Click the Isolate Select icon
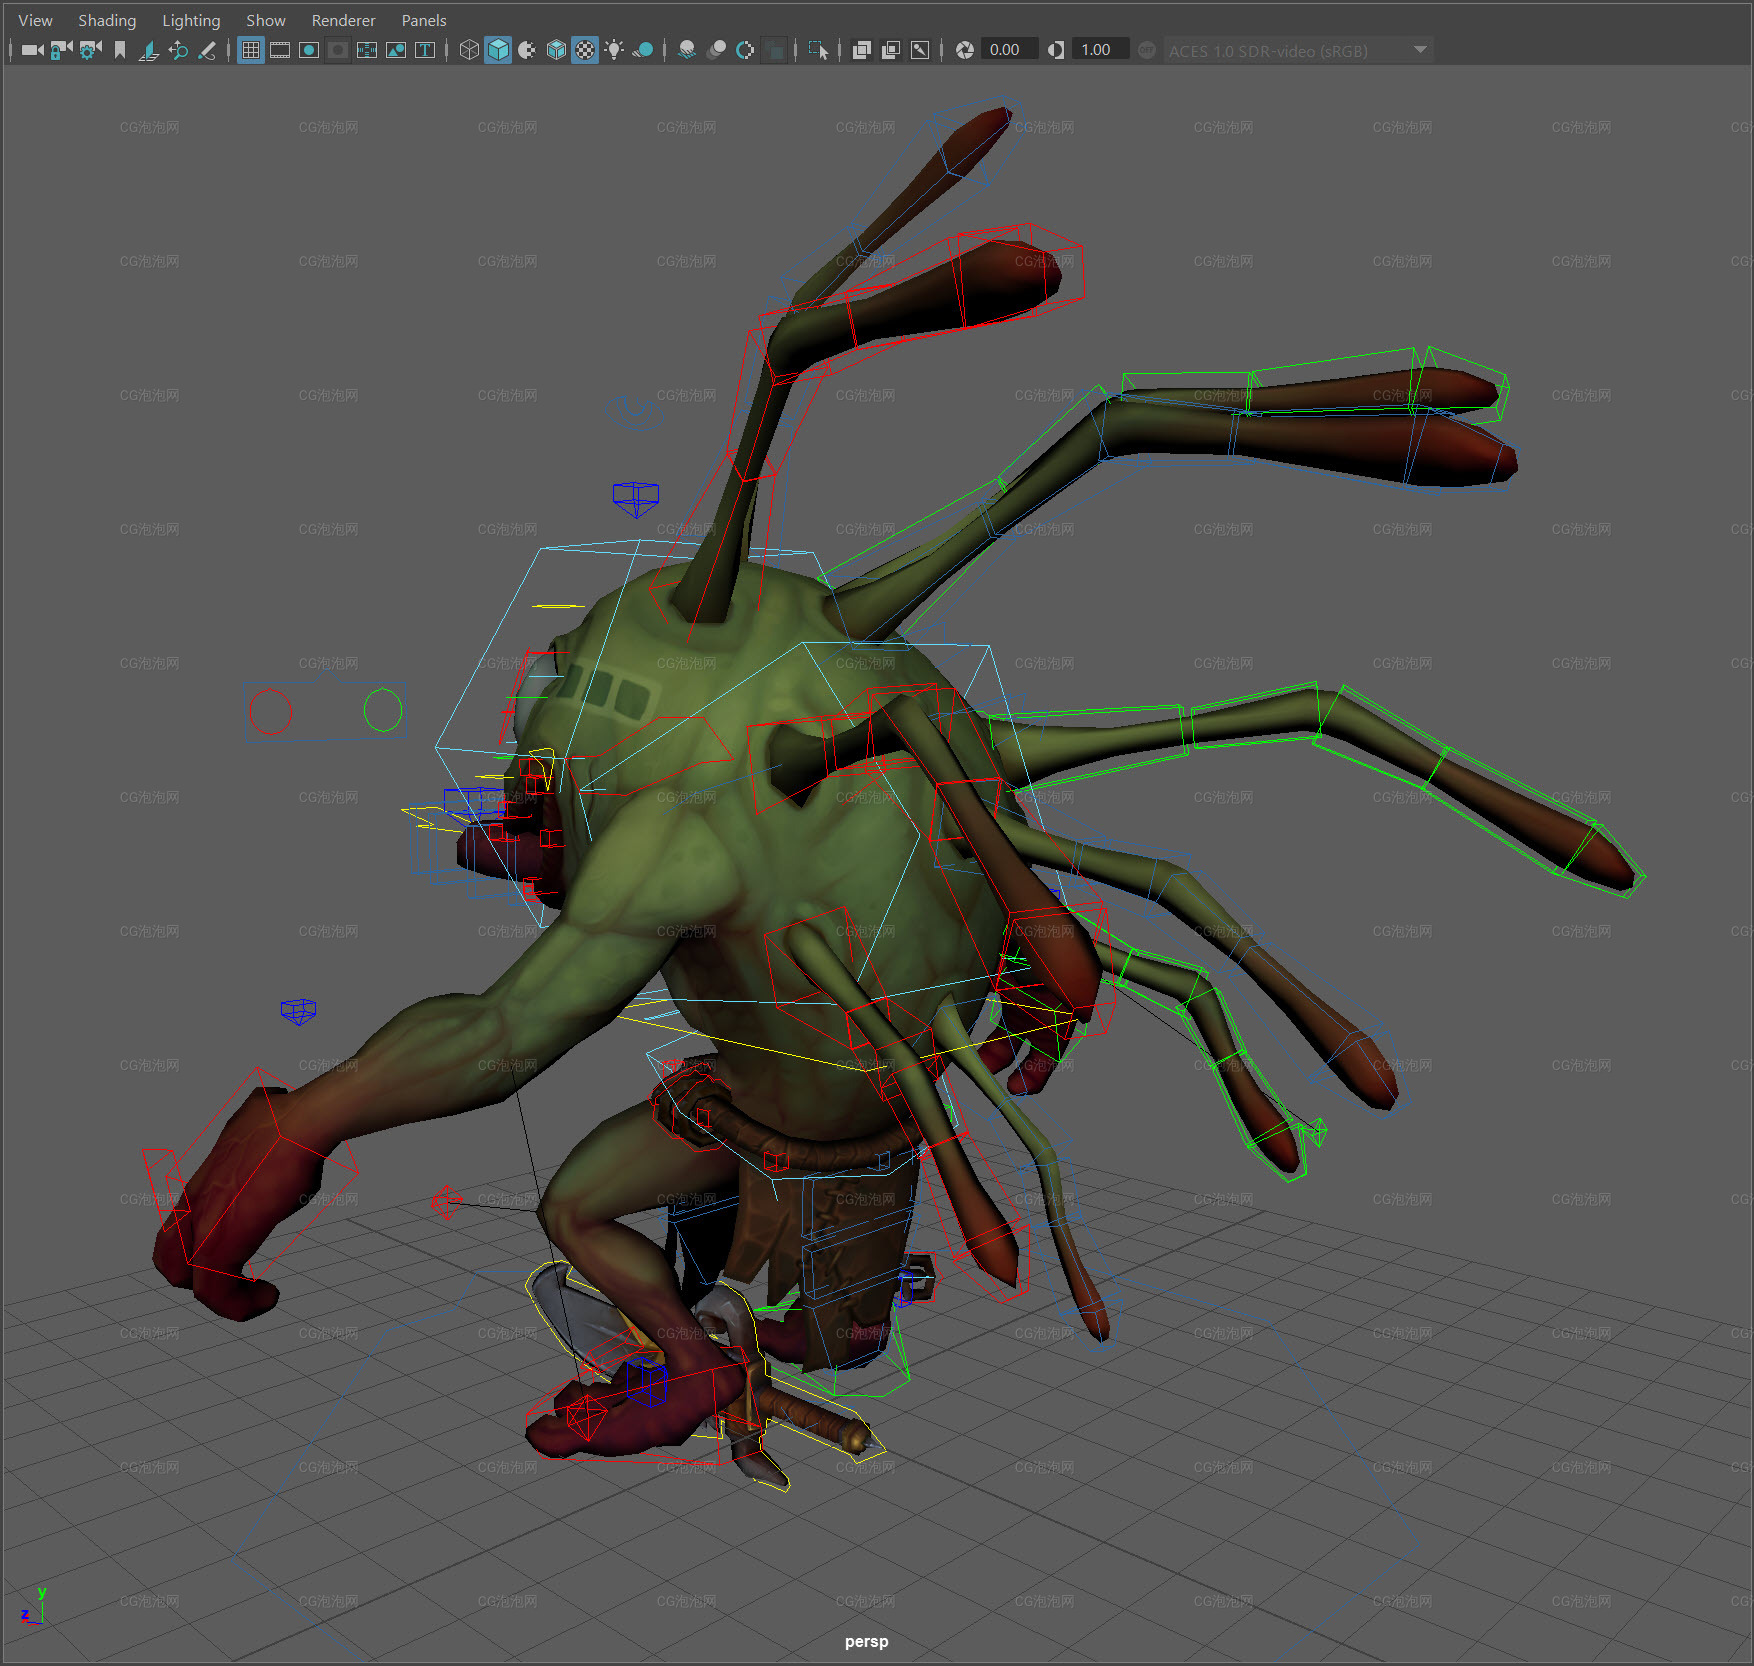Screen dimensions: 1754x1666 818,50
